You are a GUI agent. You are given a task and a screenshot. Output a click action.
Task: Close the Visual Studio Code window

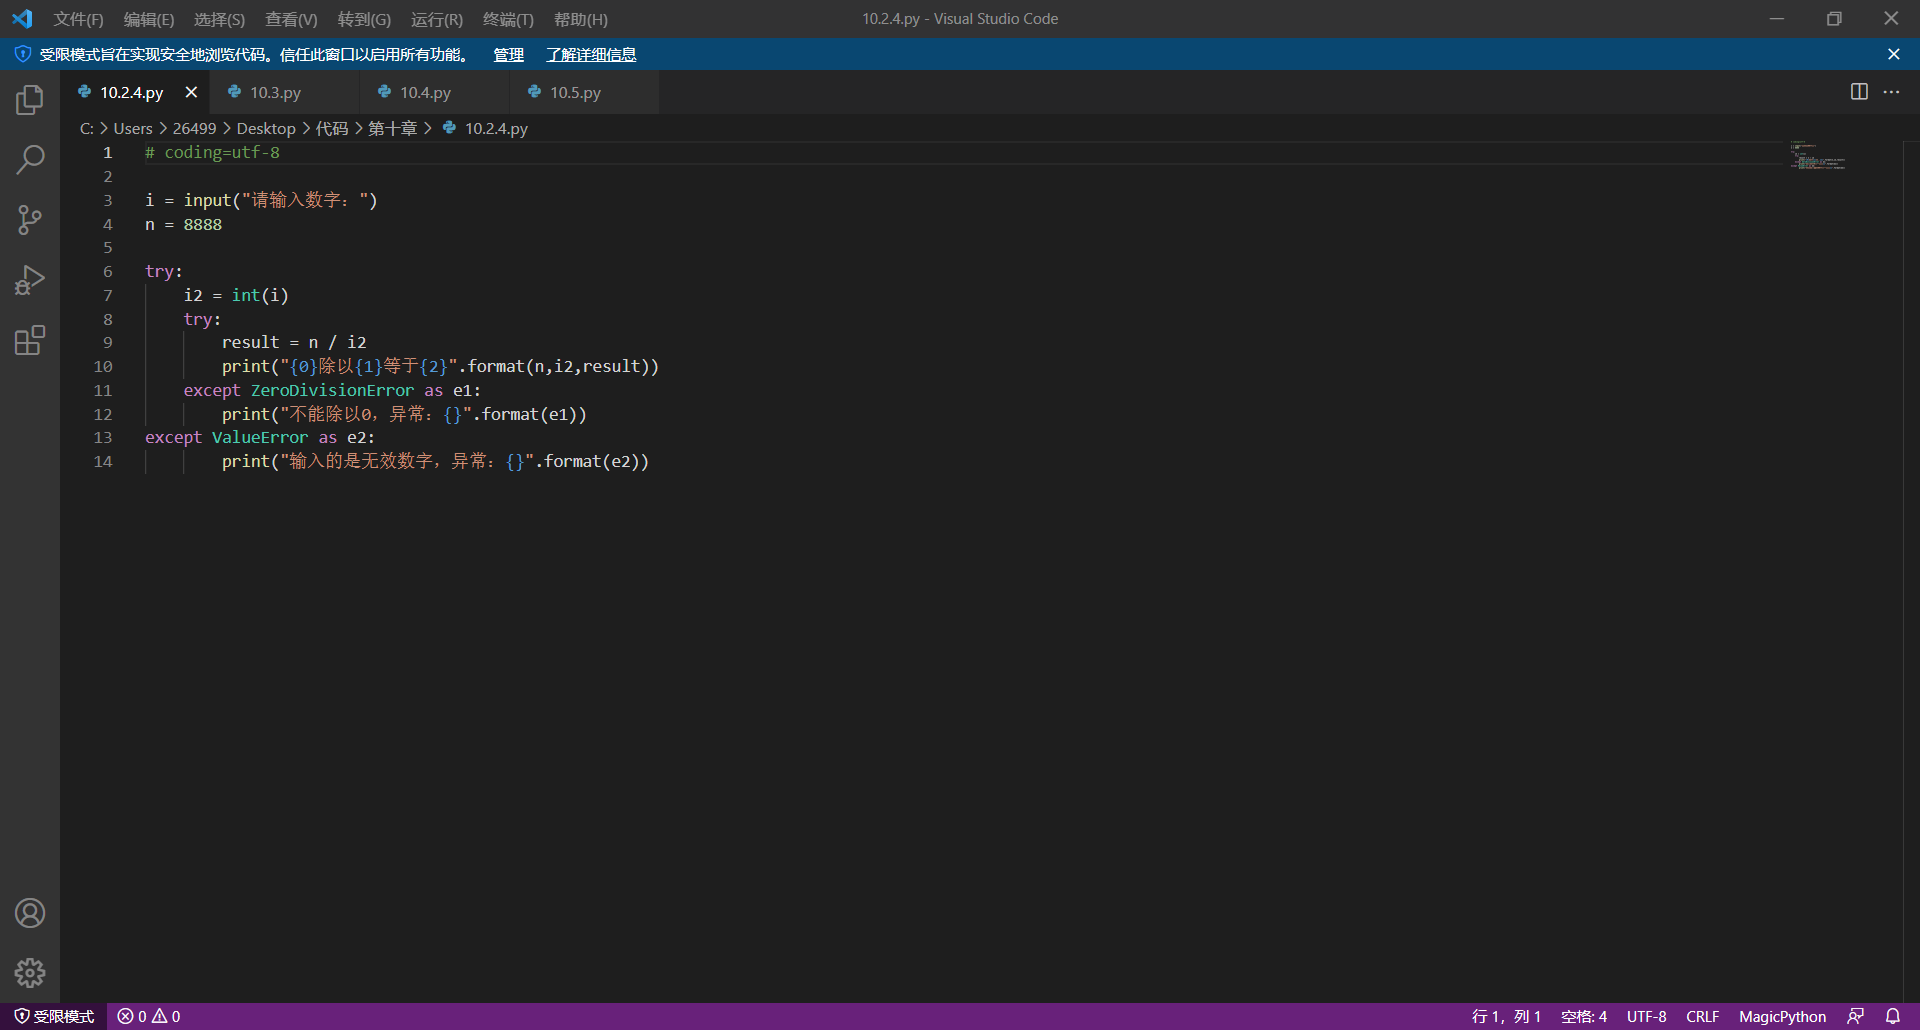[x=1891, y=19]
